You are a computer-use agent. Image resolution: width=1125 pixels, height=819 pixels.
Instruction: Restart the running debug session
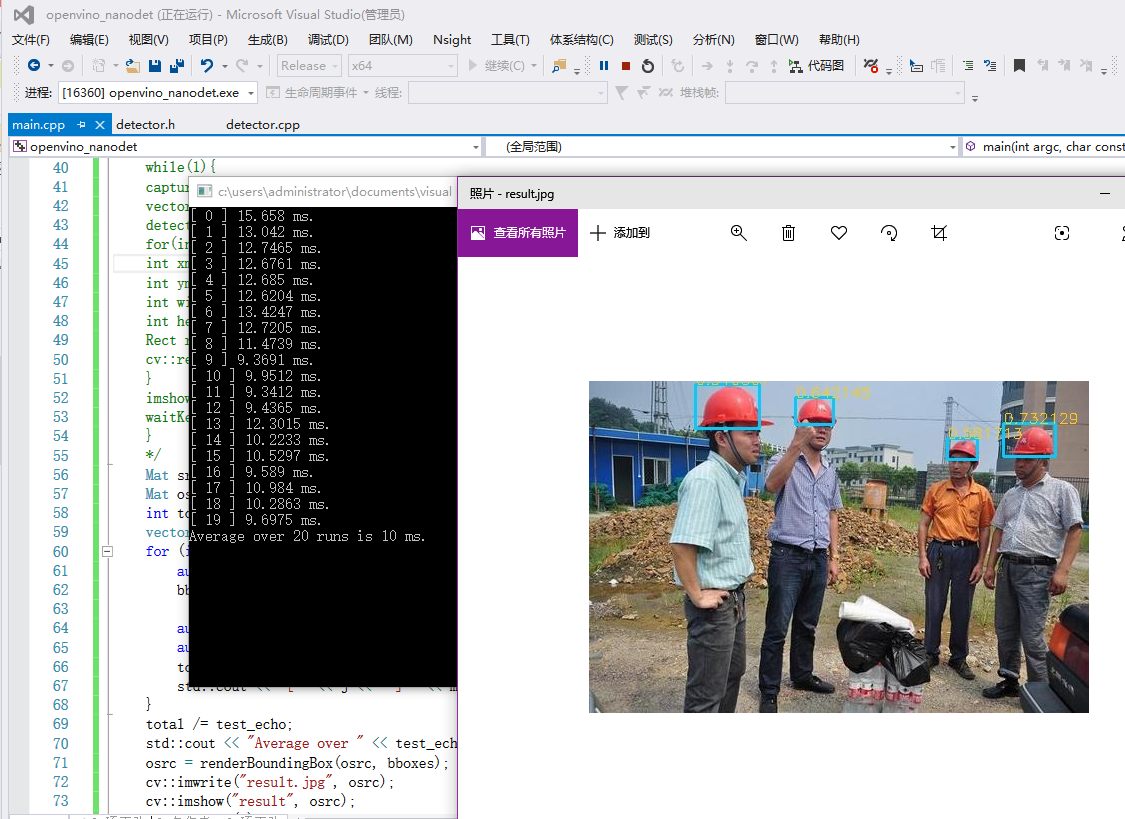coord(647,65)
